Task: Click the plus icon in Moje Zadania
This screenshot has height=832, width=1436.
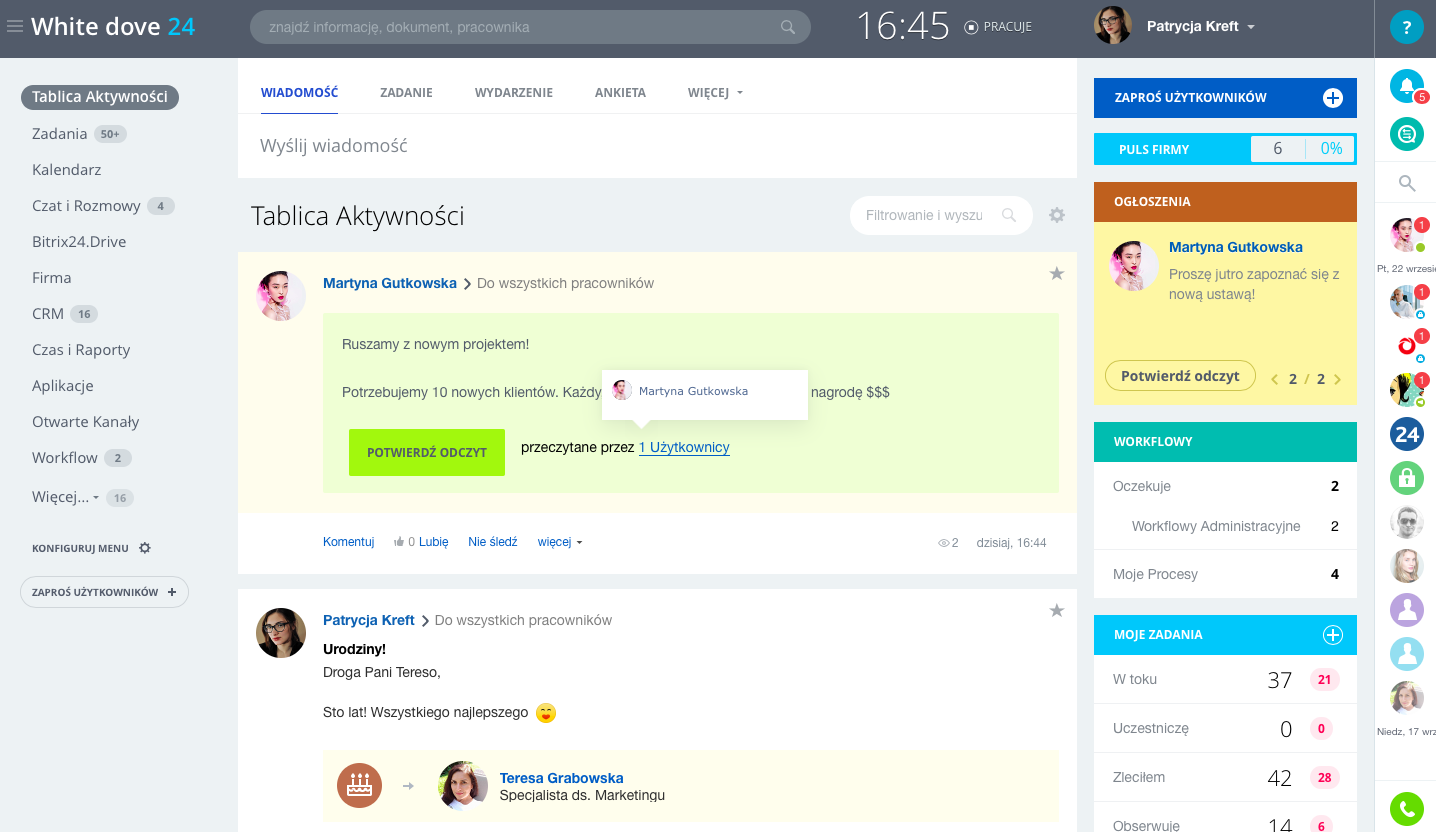Action: (1332, 635)
